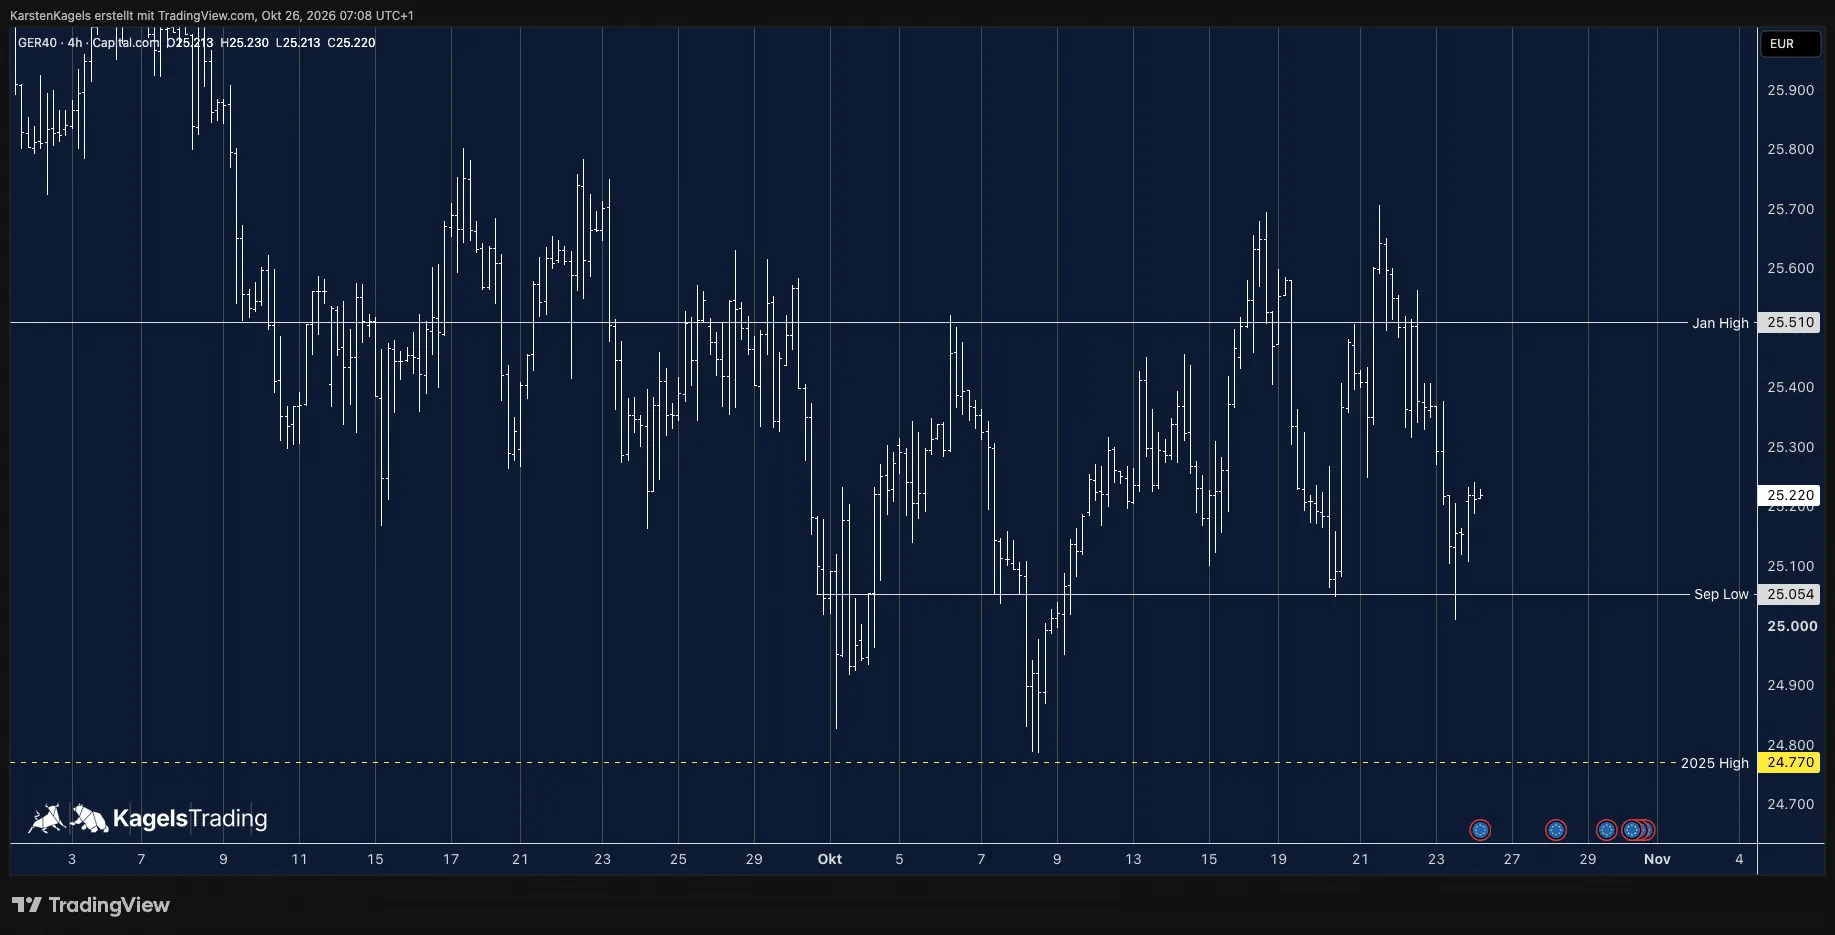This screenshot has width=1835, height=935.
Task: Select the 2025 High line label
Action: point(1714,763)
